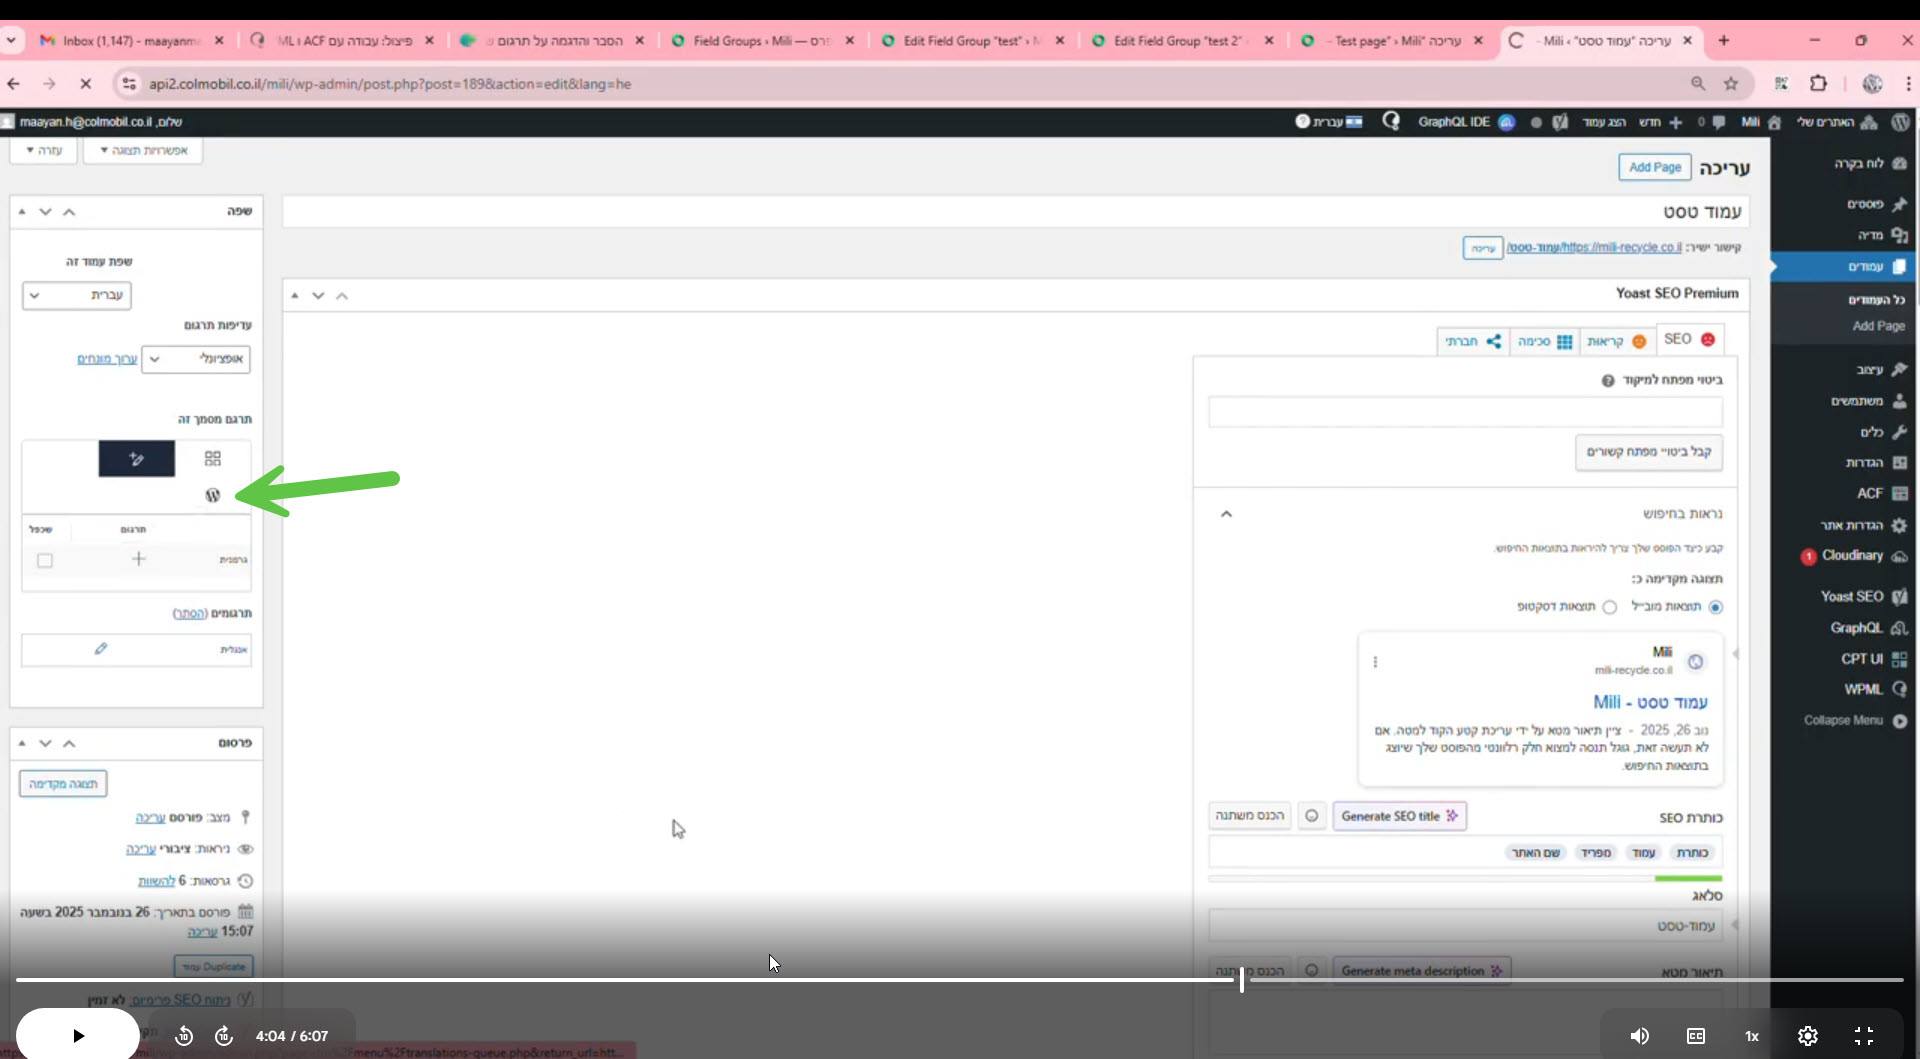Change the video playback speed 1x
Viewport: 1920px width, 1059px height.
point(1752,1036)
